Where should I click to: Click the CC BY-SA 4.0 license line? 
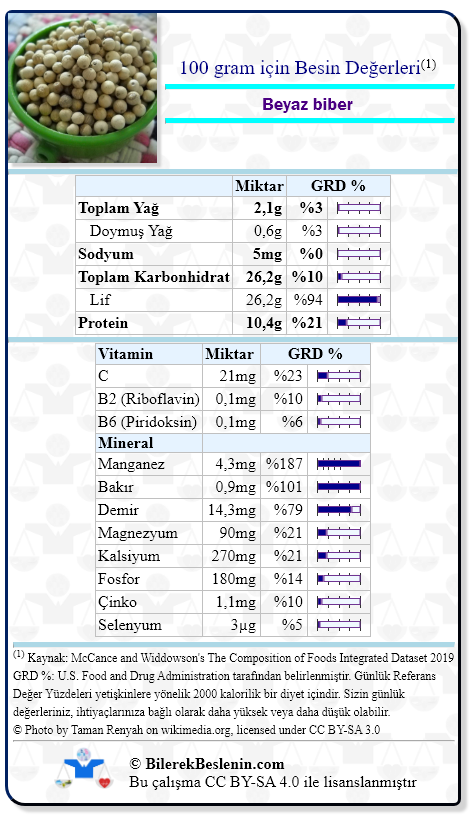coord(273,782)
